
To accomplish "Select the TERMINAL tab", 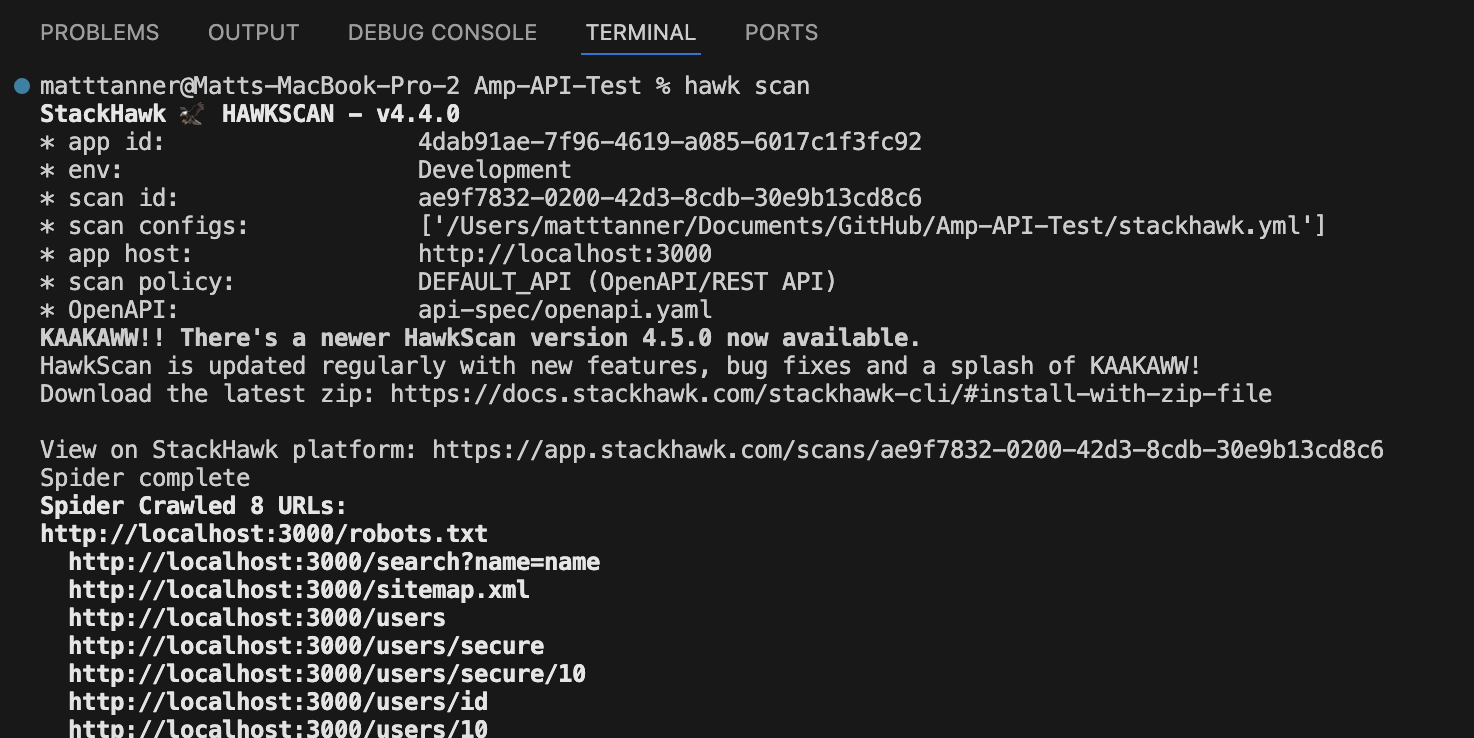I will pyautogui.click(x=641, y=32).
